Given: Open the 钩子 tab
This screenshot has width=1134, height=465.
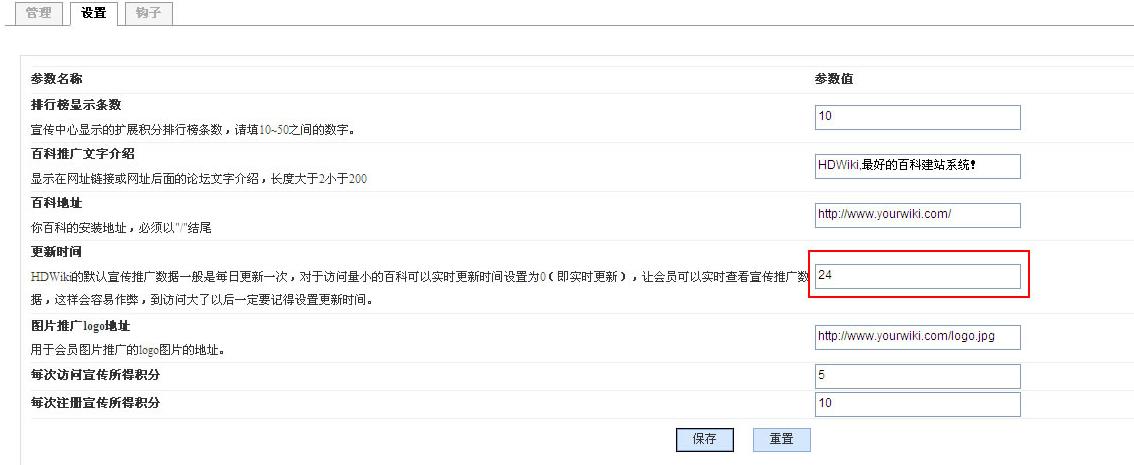Looking at the screenshot, I should (x=148, y=13).
